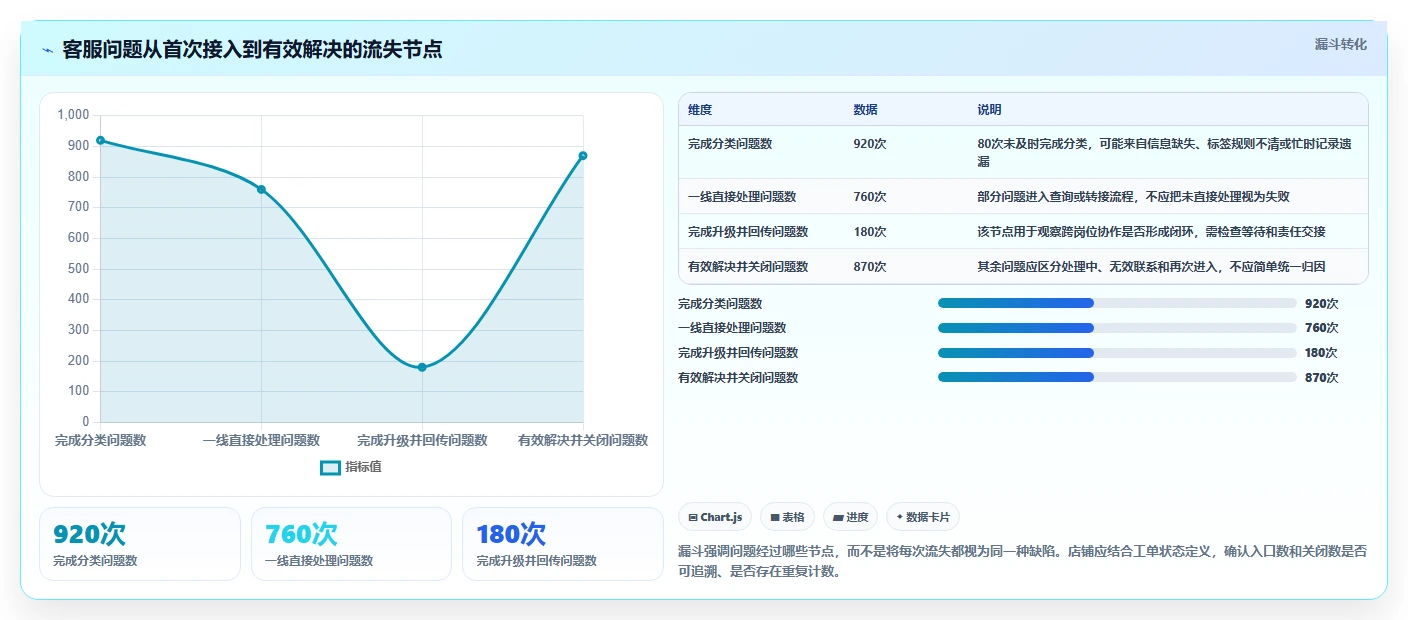
Task: Select the 表格 tag chip
Action: (788, 517)
